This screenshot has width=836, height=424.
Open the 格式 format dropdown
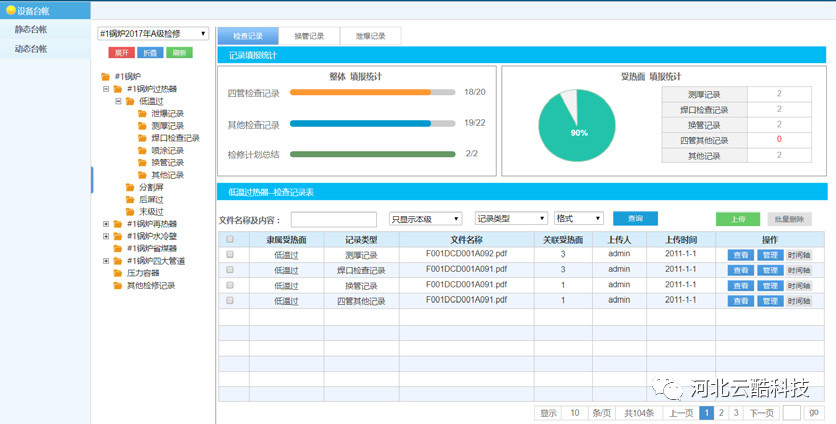click(579, 218)
